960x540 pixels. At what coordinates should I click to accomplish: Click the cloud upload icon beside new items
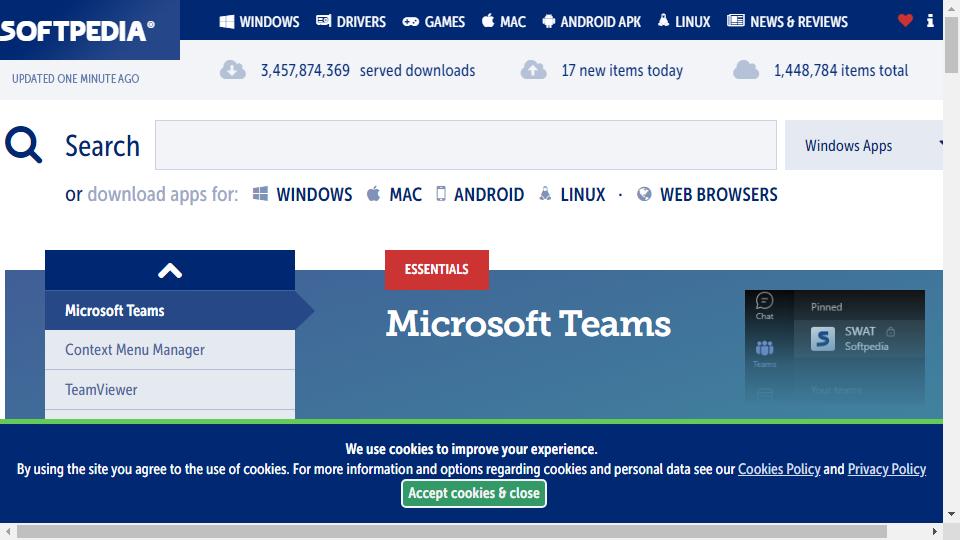click(x=533, y=70)
